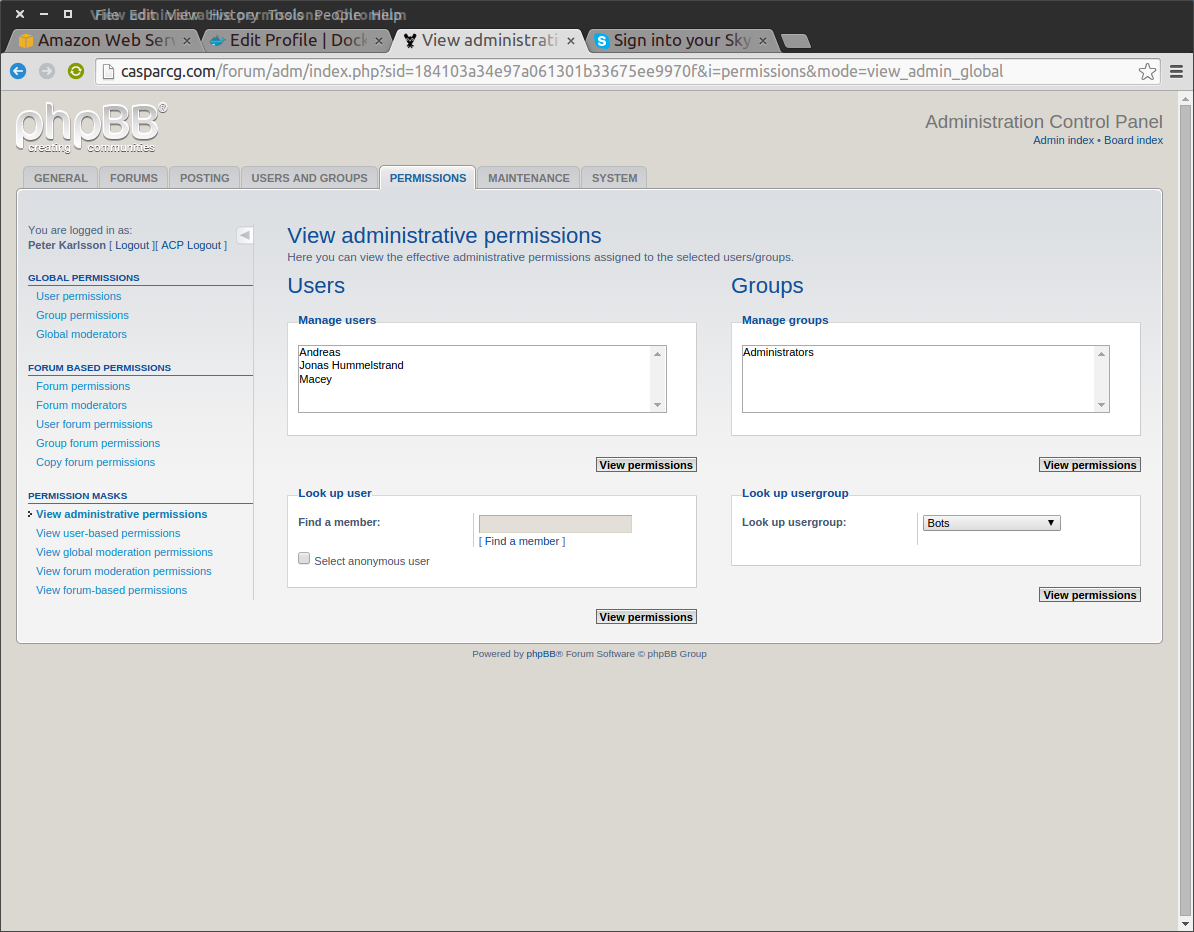Click the Manage groups list scroll up arrow
The width and height of the screenshot is (1194, 932).
pyautogui.click(x=1101, y=354)
